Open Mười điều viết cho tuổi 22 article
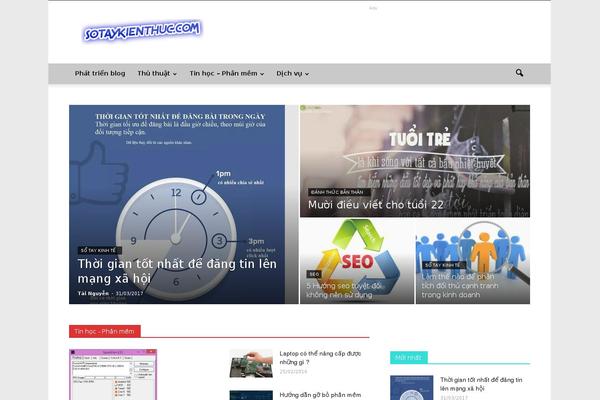Viewport: 600px width, 400px height. pyautogui.click(x=376, y=205)
